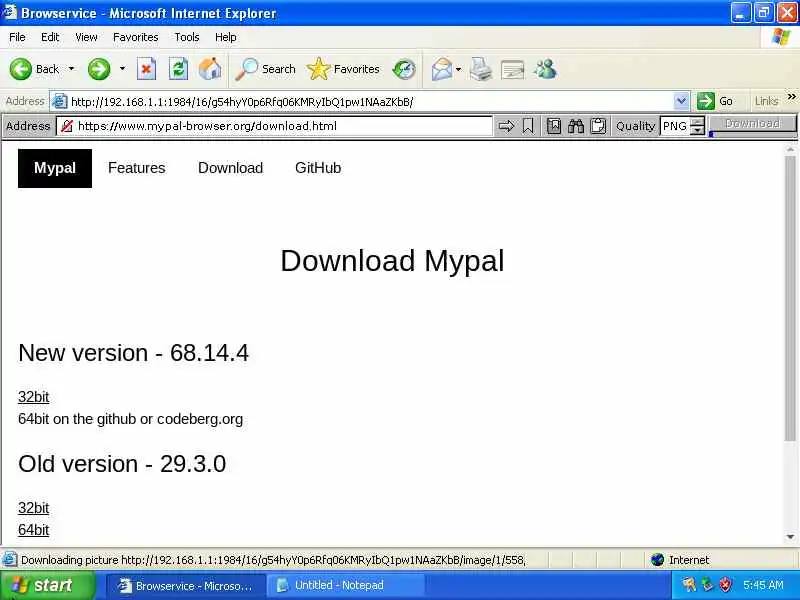Click the green Go button

[715, 101]
